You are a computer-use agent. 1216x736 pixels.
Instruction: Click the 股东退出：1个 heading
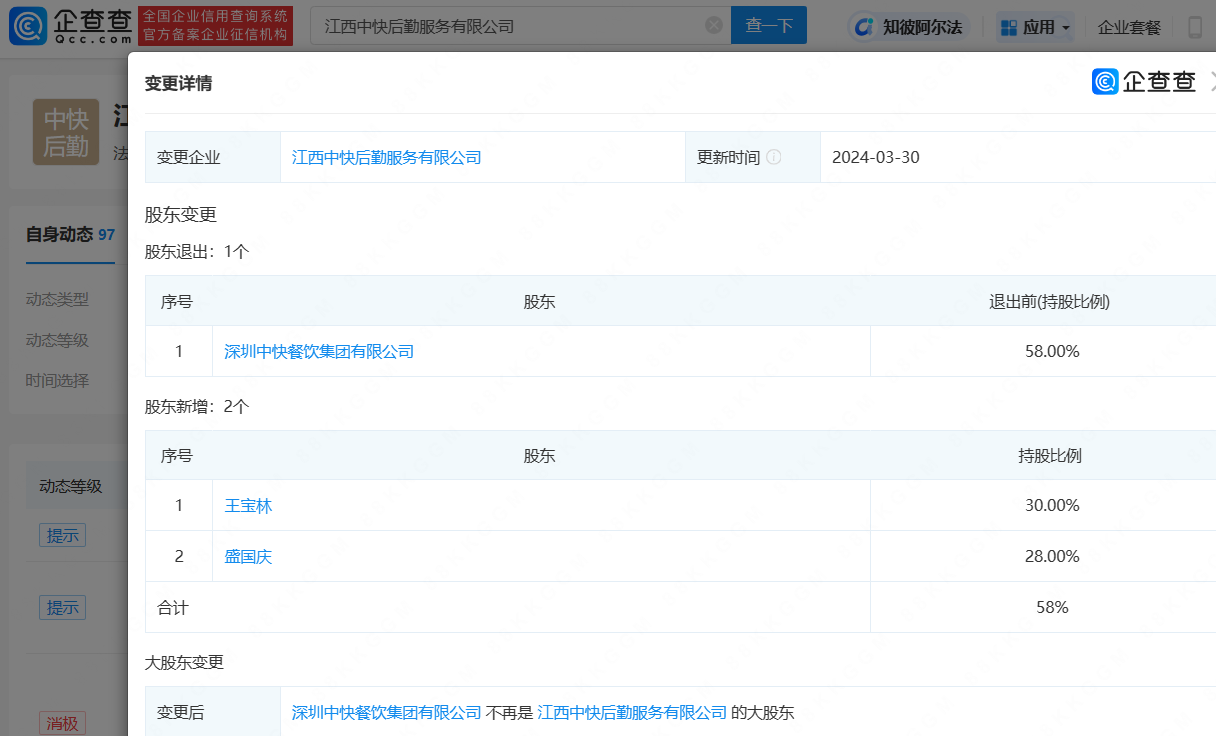point(197,251)
